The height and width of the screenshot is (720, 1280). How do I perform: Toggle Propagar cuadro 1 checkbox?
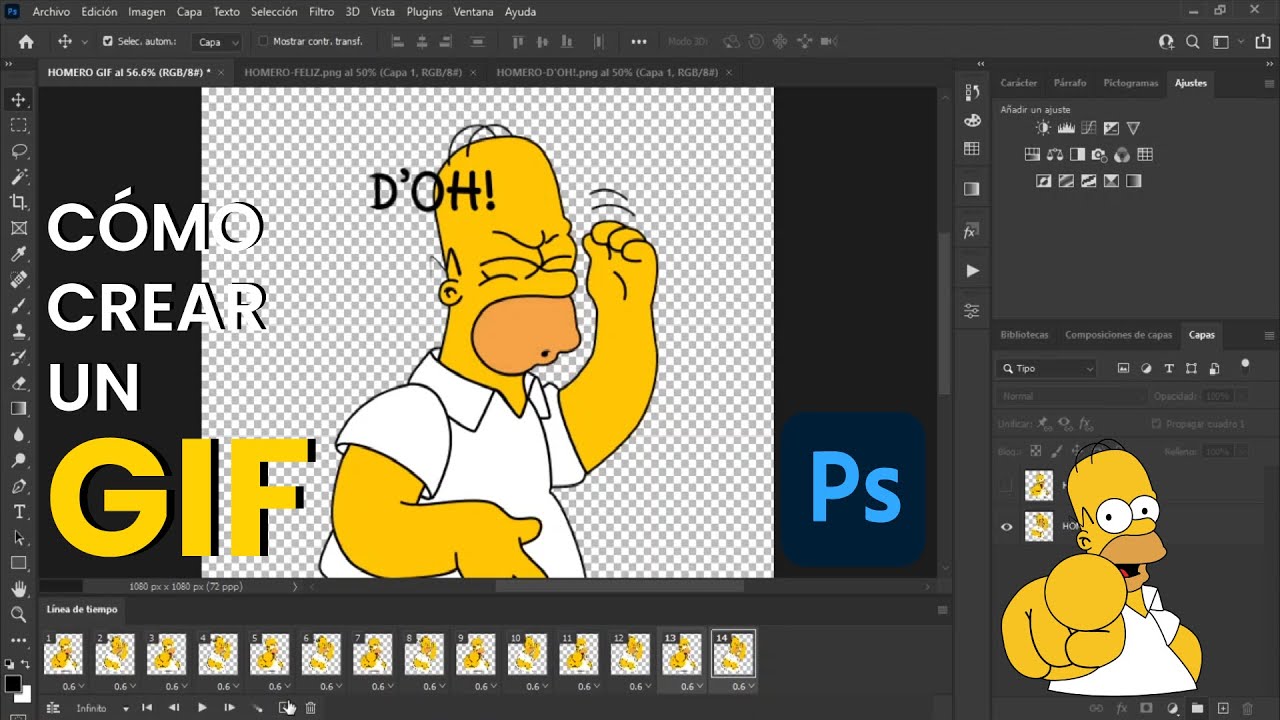(1156, 424)
